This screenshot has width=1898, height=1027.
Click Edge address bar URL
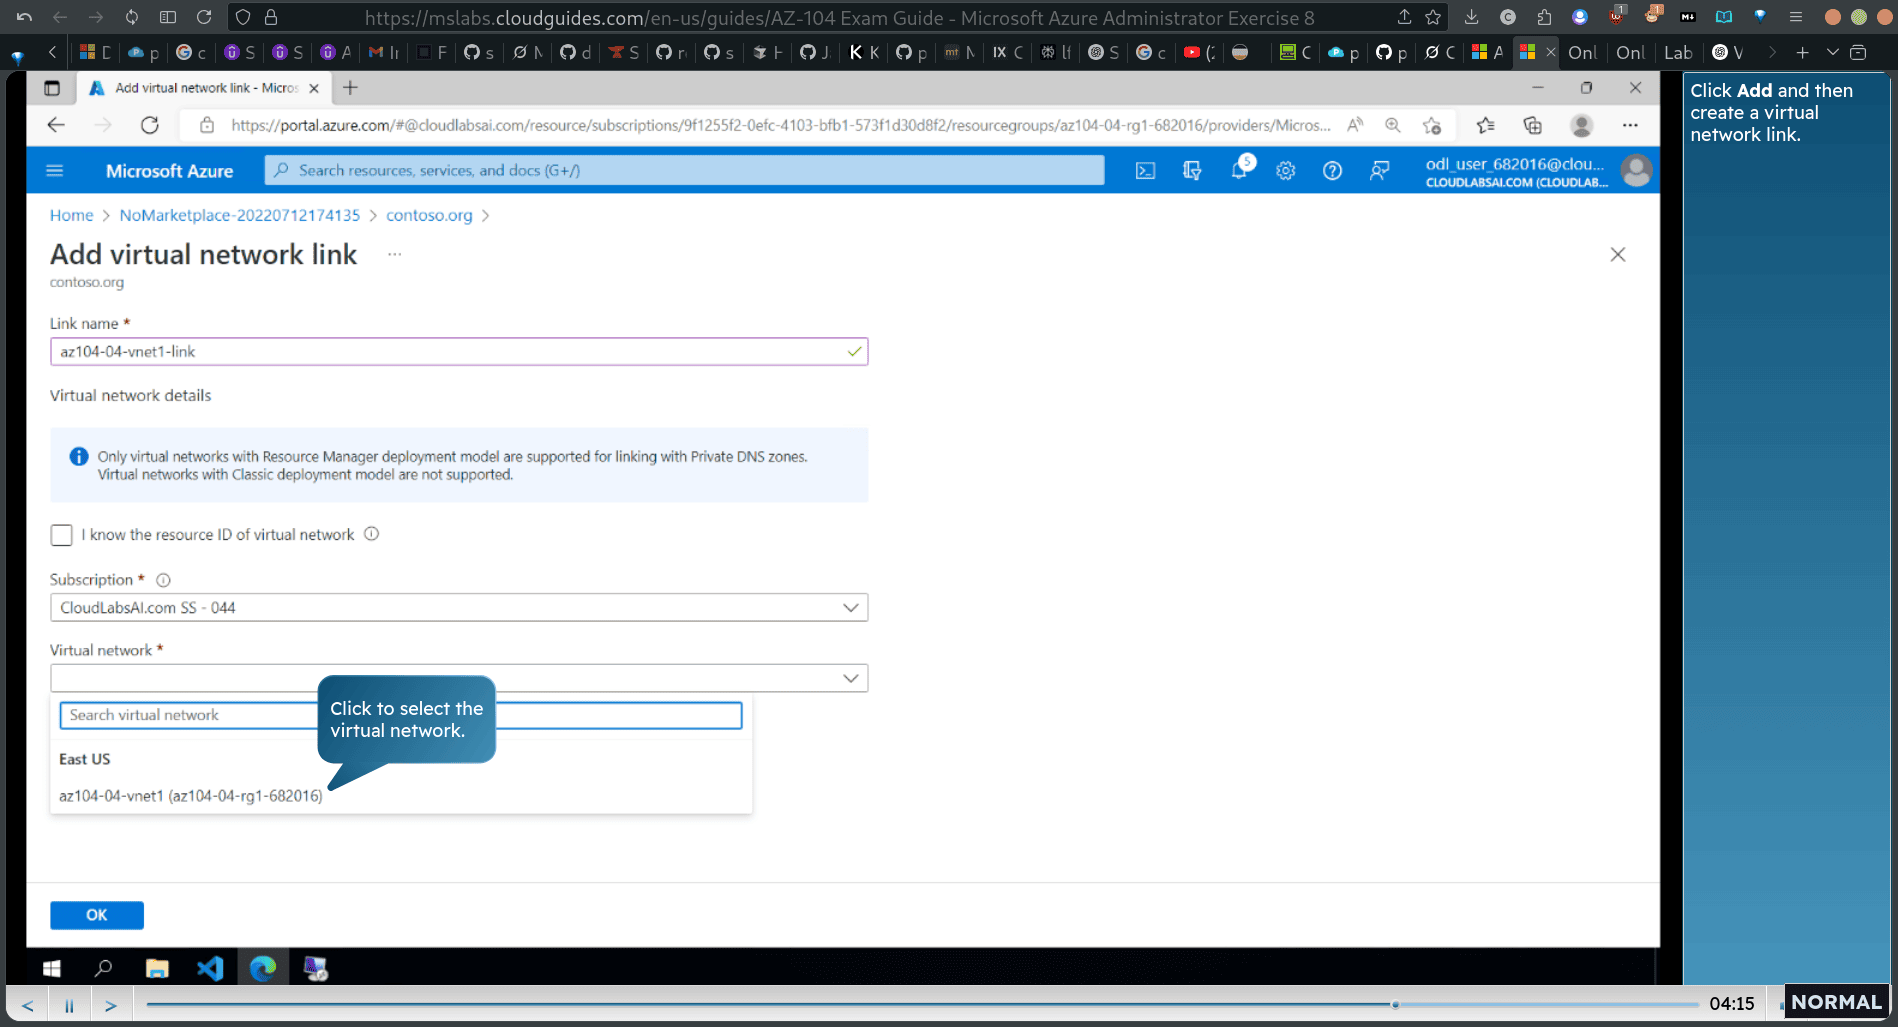point(780,125)
